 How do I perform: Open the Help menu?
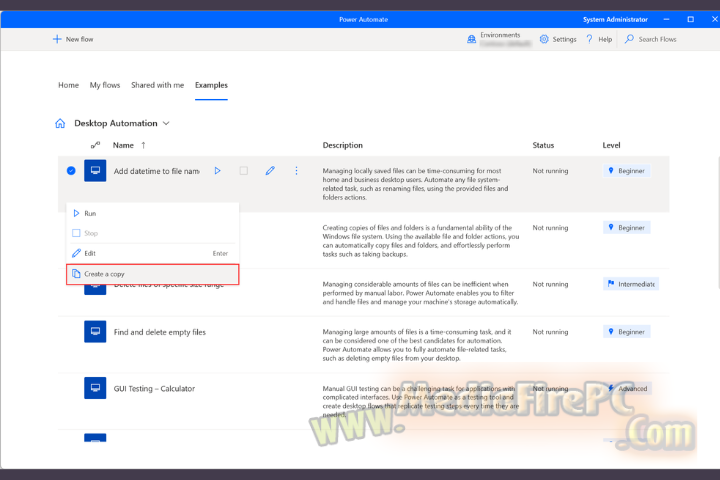(x=599, y=39)
